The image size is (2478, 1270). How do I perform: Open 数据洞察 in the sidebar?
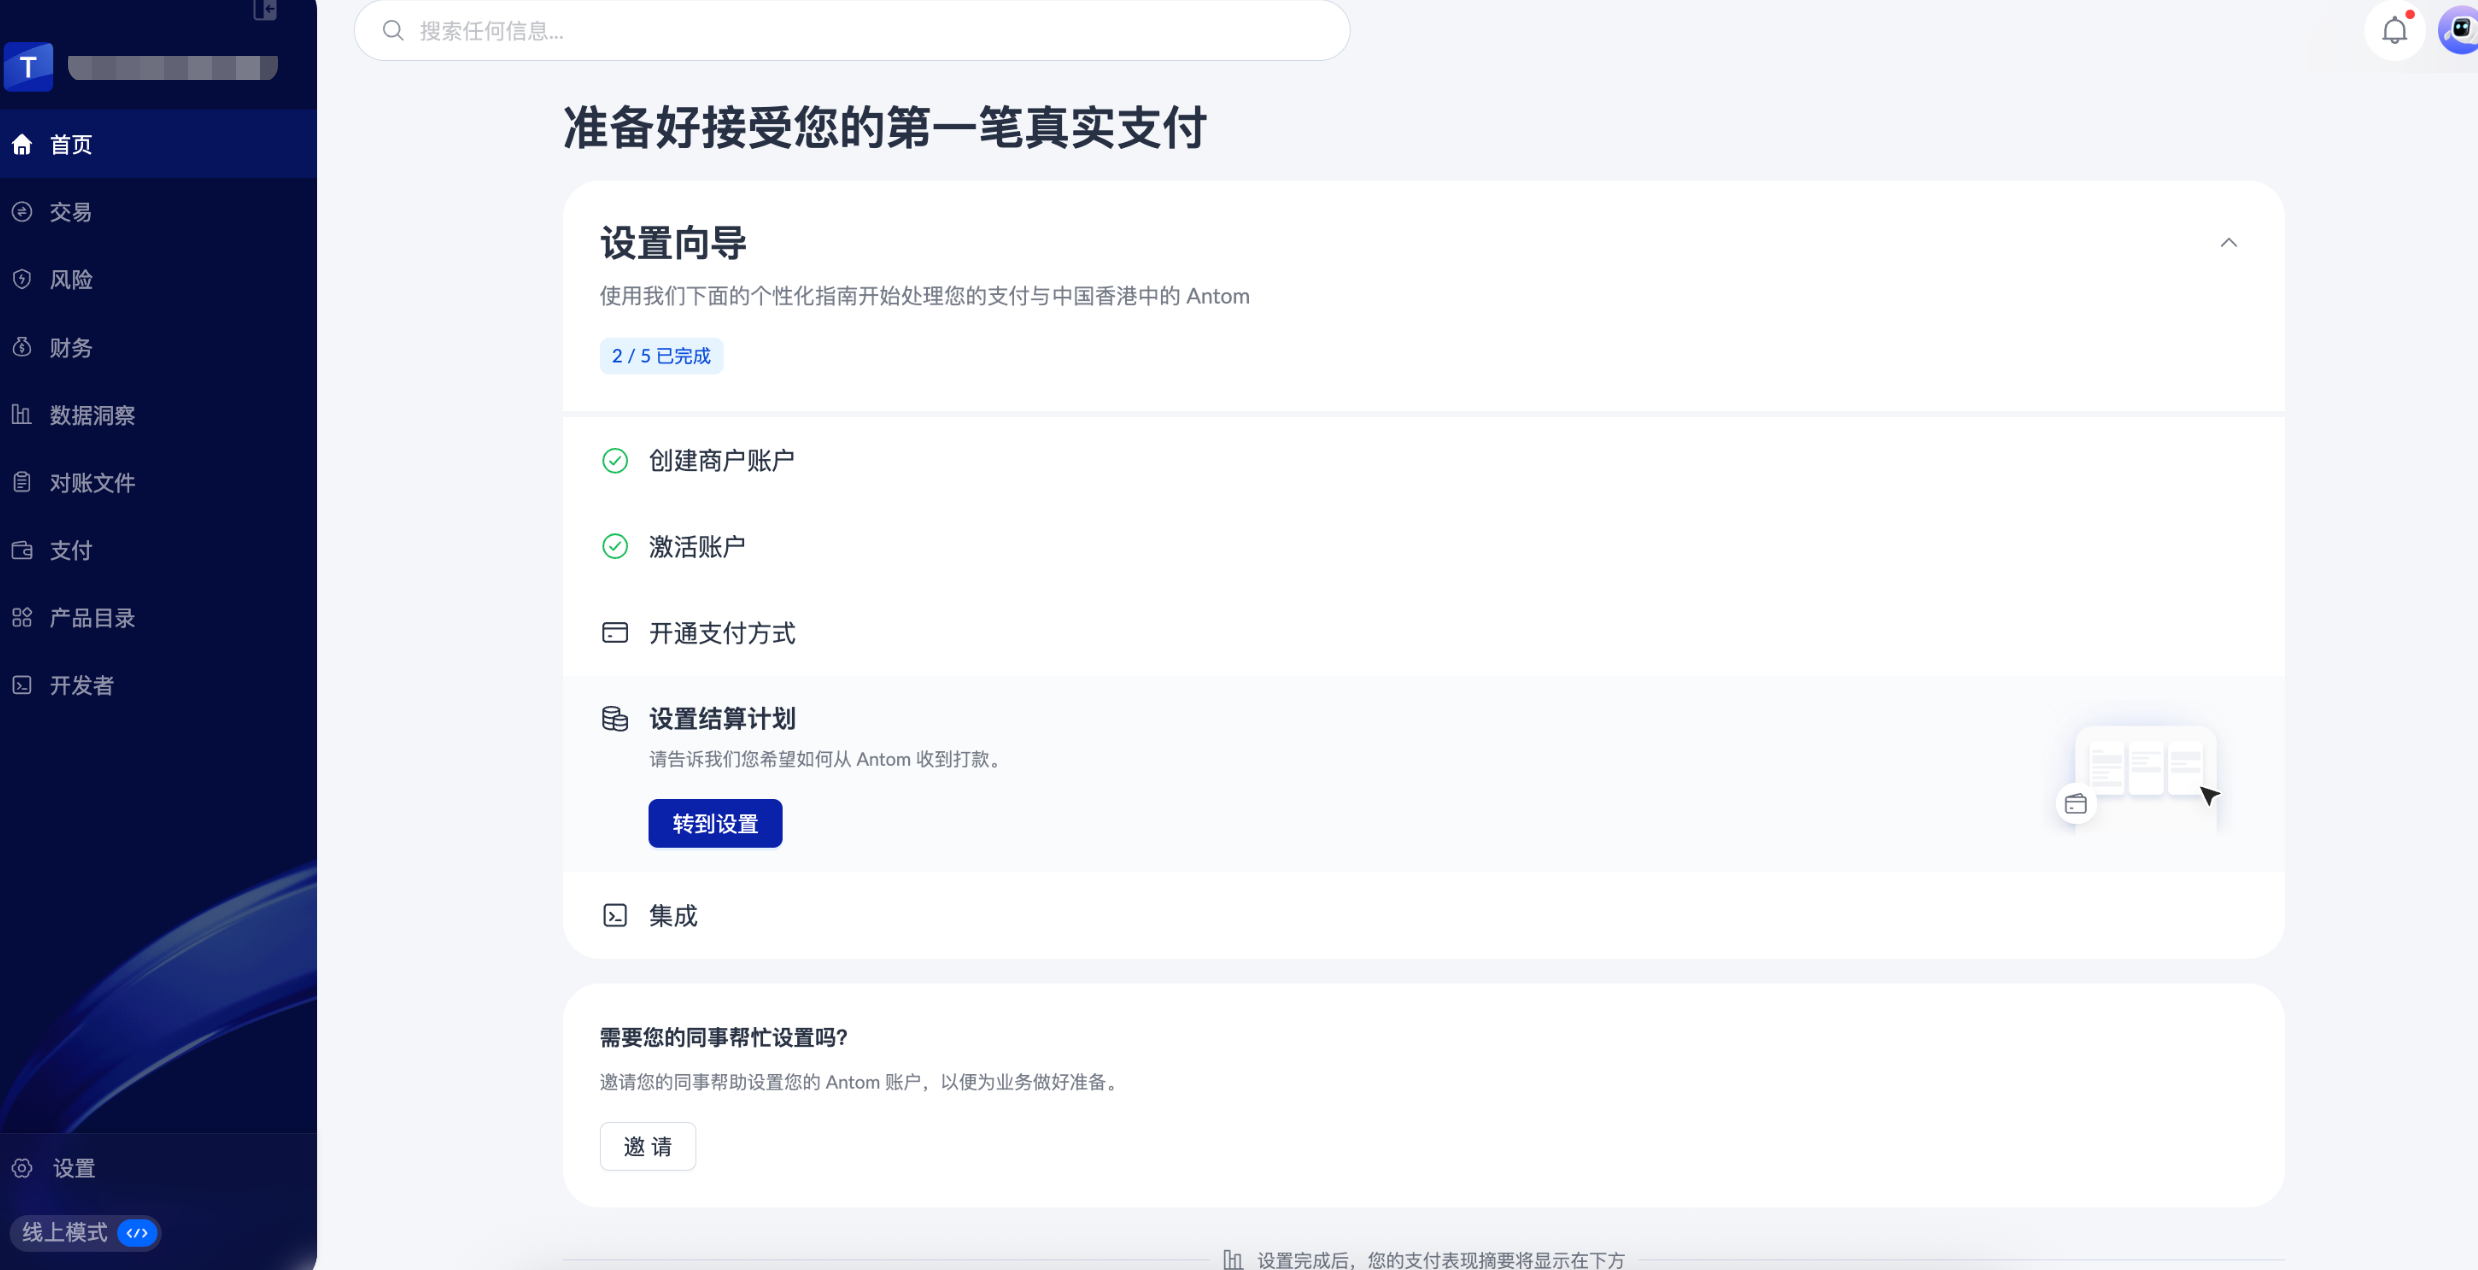point(158,415)
